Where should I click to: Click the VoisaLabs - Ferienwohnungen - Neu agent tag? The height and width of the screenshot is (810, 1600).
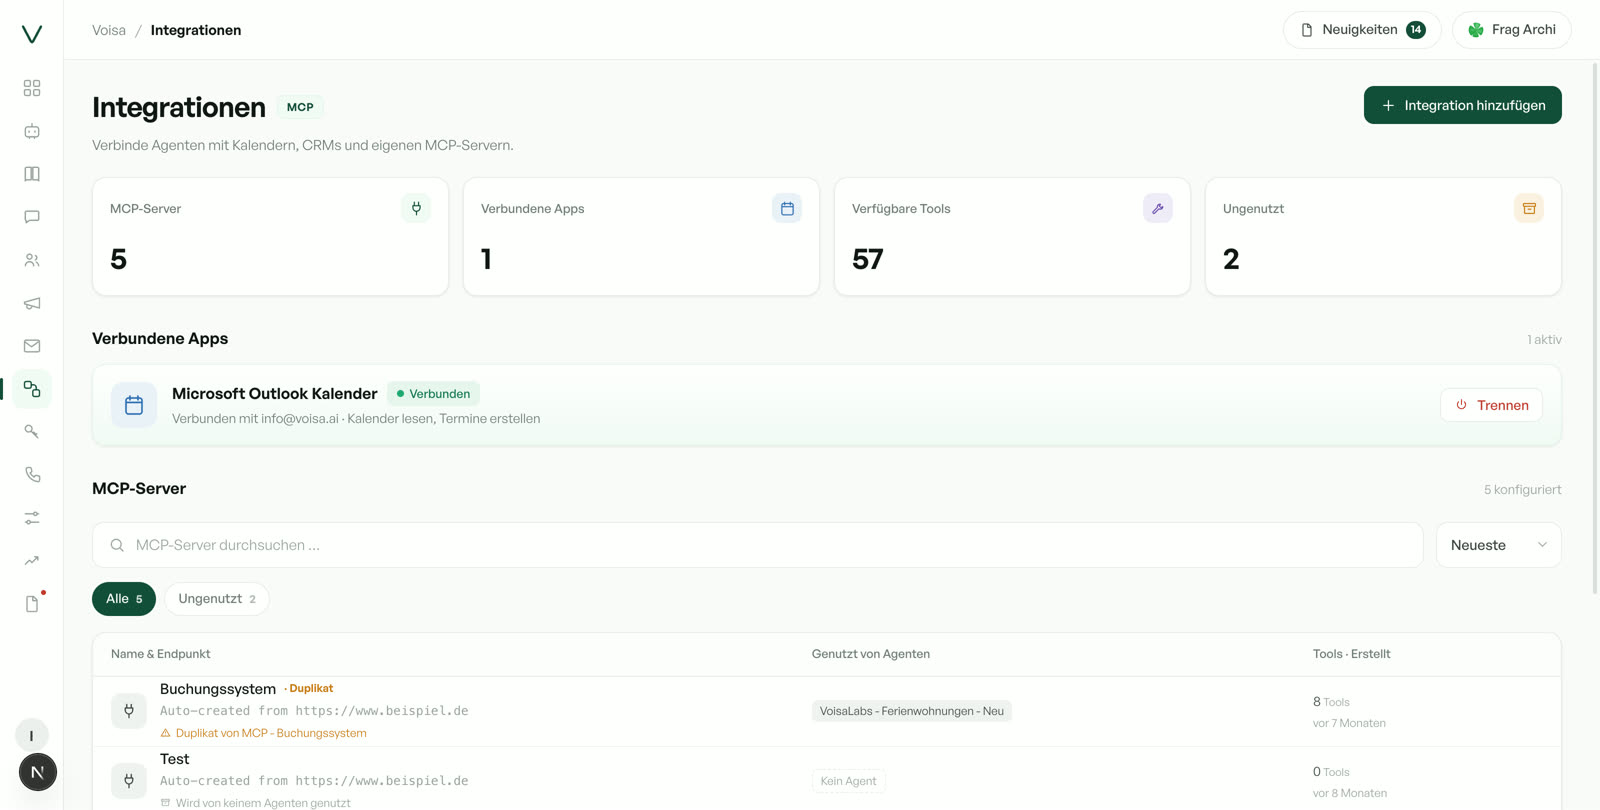(912, 711)
